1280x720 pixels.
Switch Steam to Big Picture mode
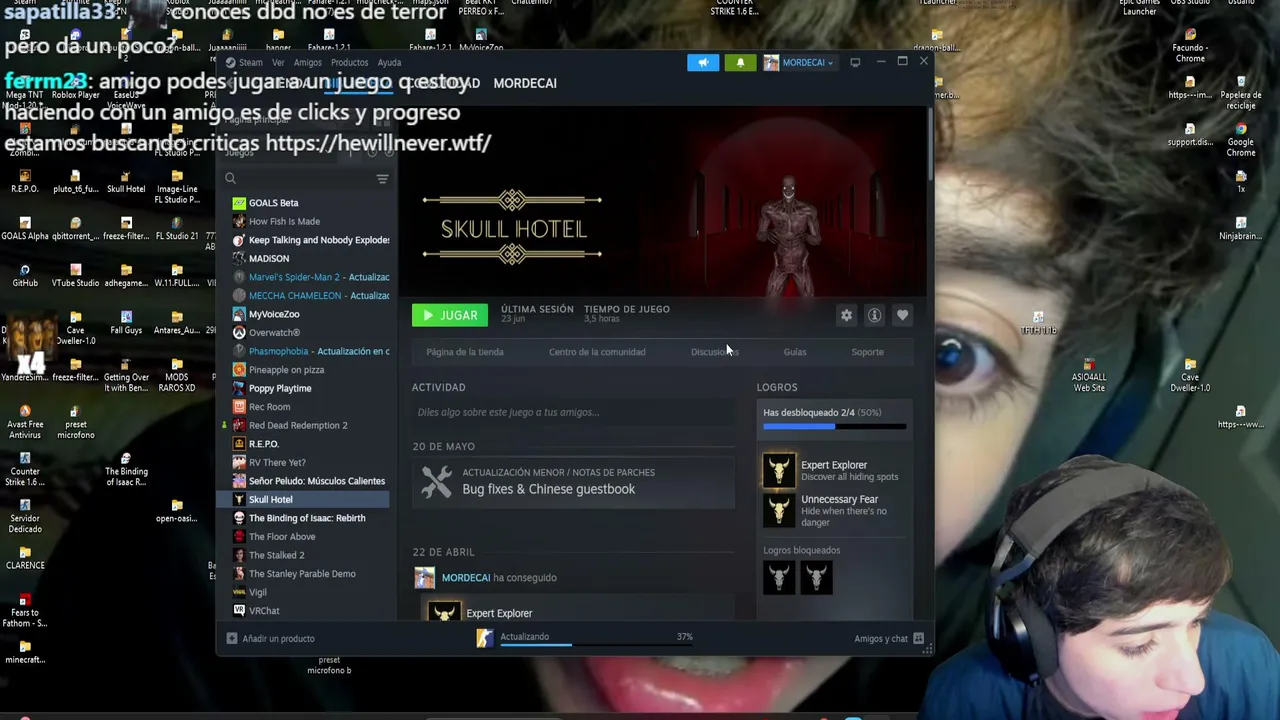pyautogui.click(x=855, y=62)
